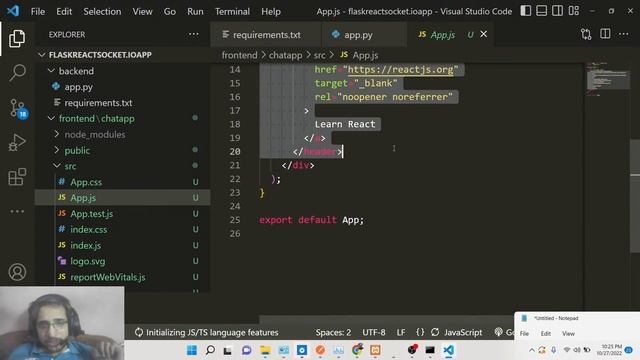Screen dimensions: 640x360
Task: Open the Windows Start menu
Action: [191, 350]
